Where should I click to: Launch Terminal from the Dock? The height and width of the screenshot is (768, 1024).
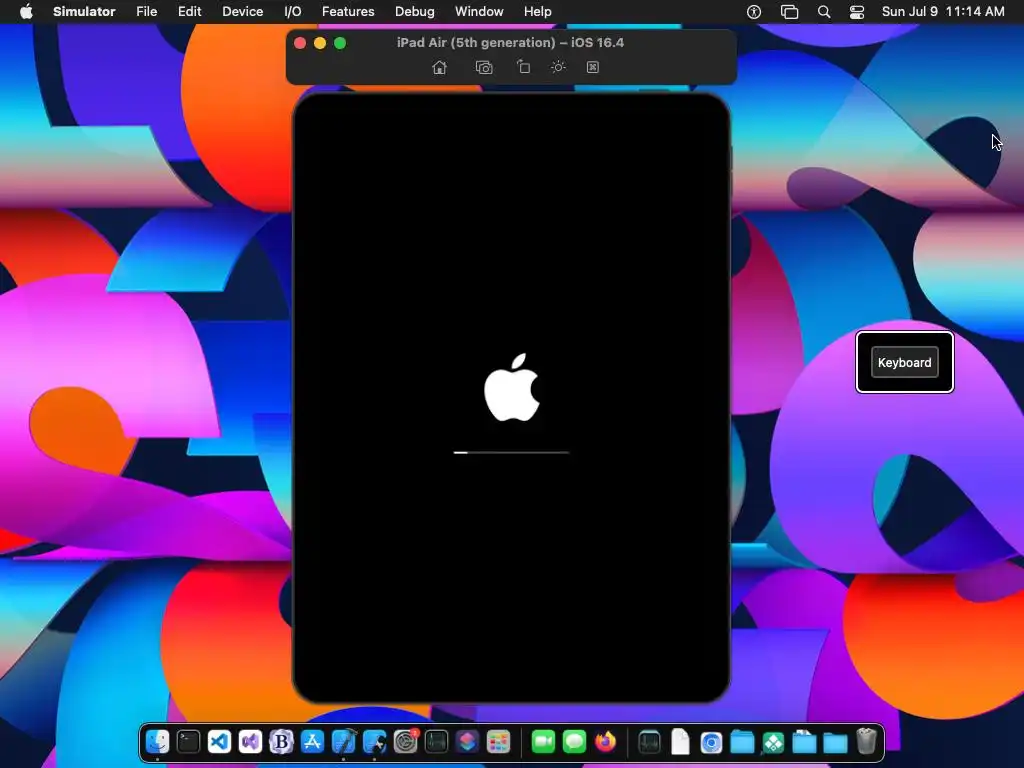pos(188,742)
